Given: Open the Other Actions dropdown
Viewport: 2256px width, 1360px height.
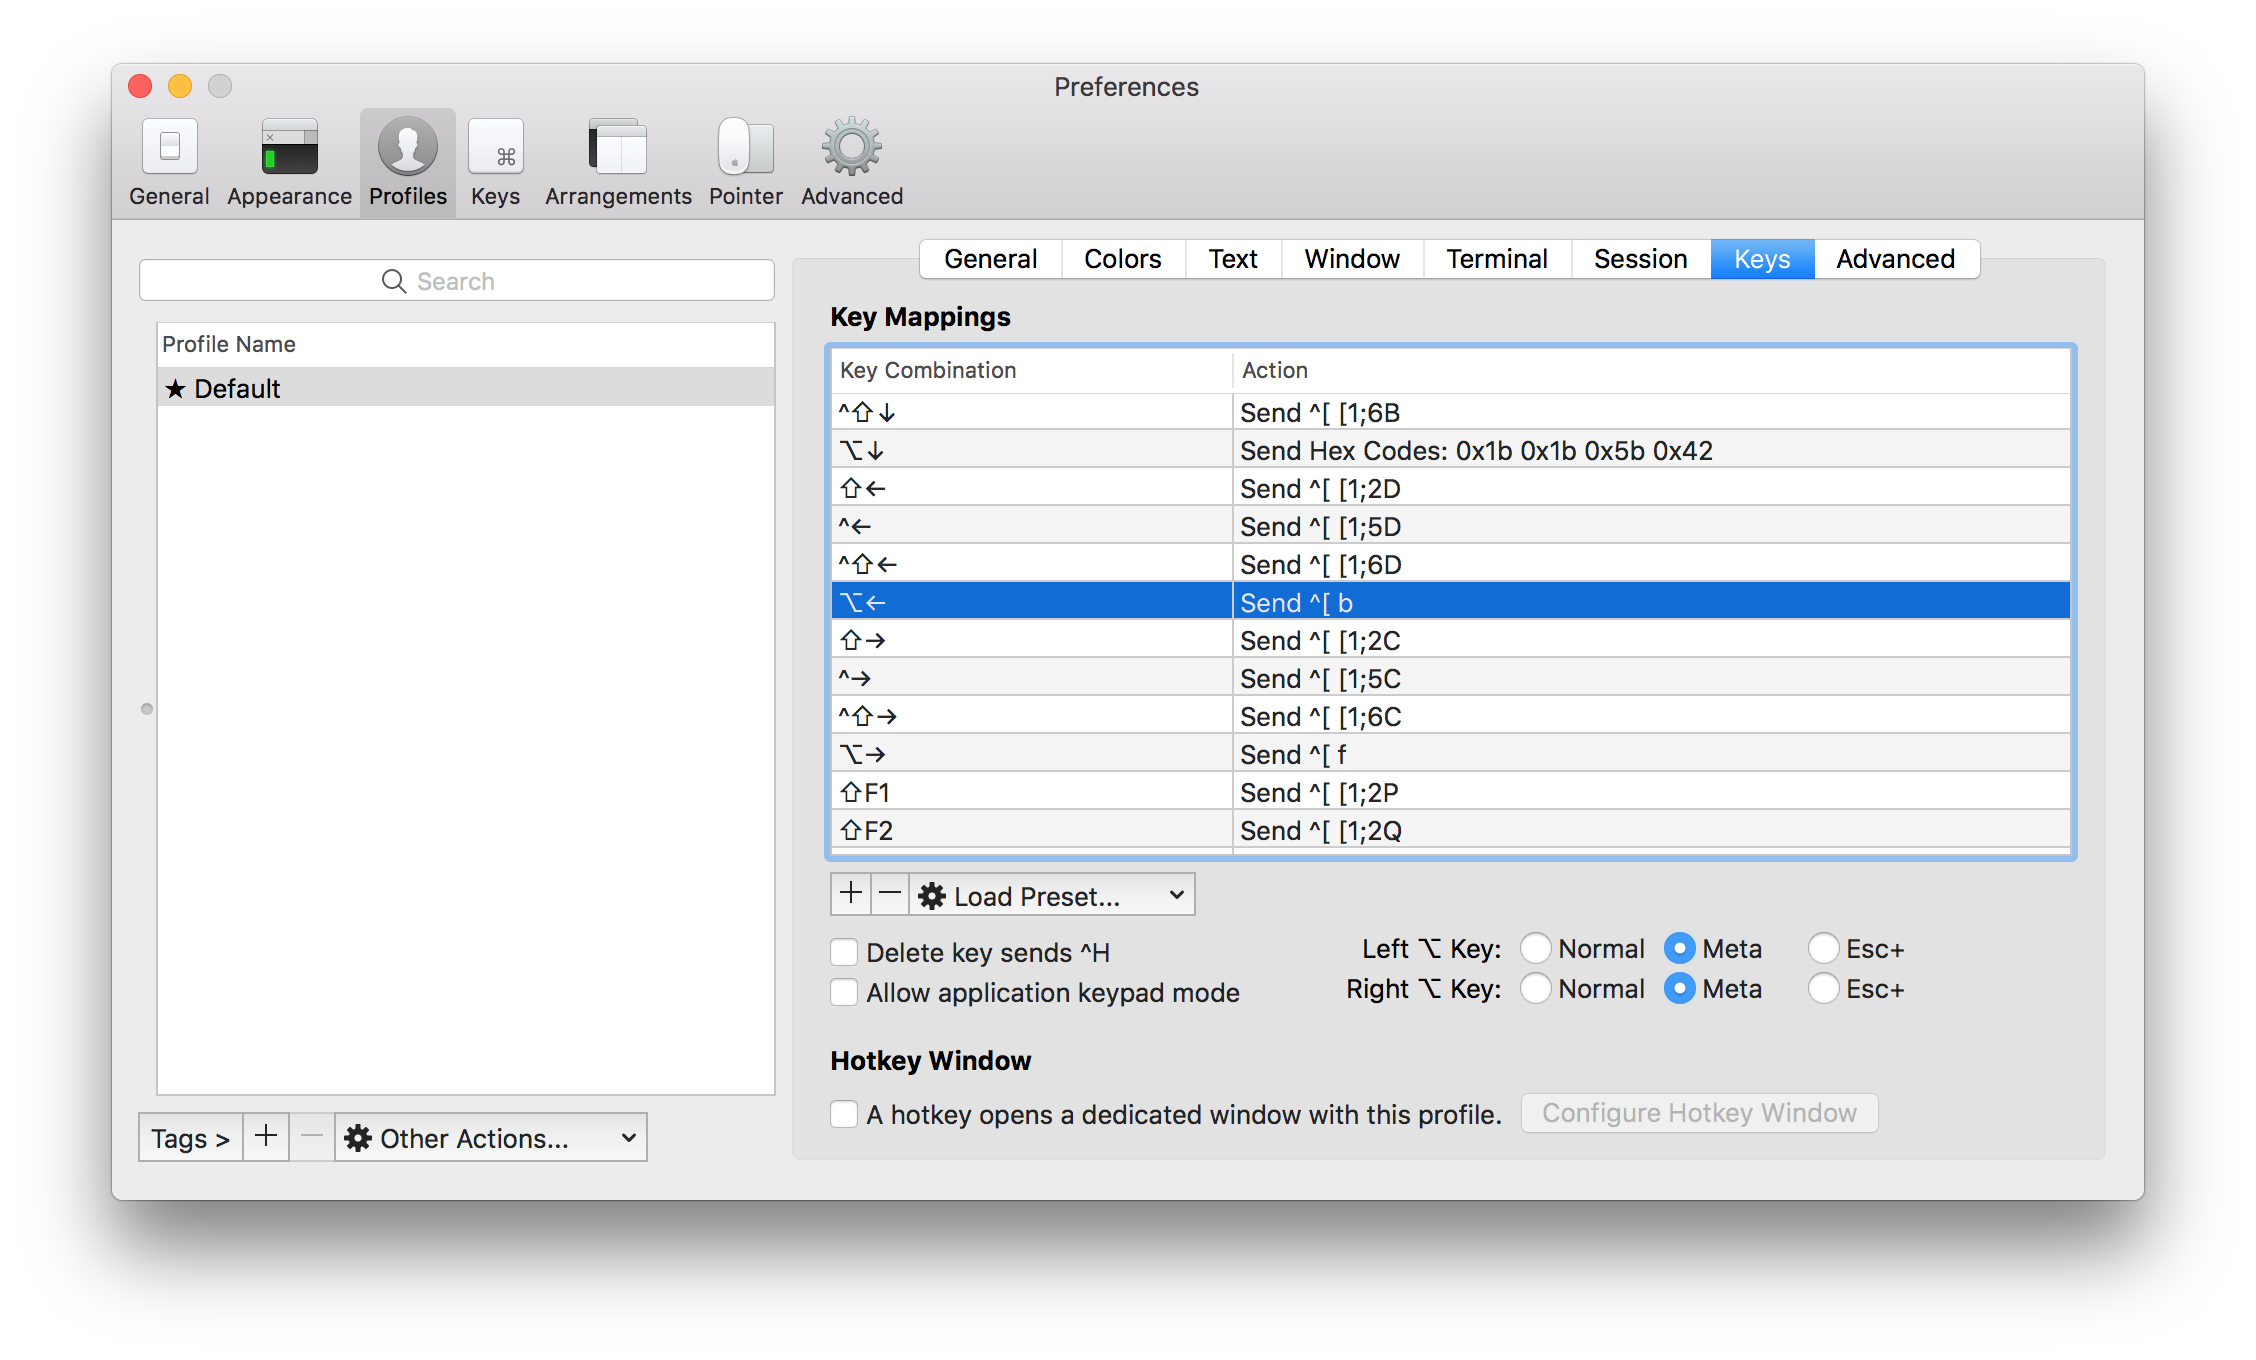Looking at the screenshot, I should tap(491, 1137).
